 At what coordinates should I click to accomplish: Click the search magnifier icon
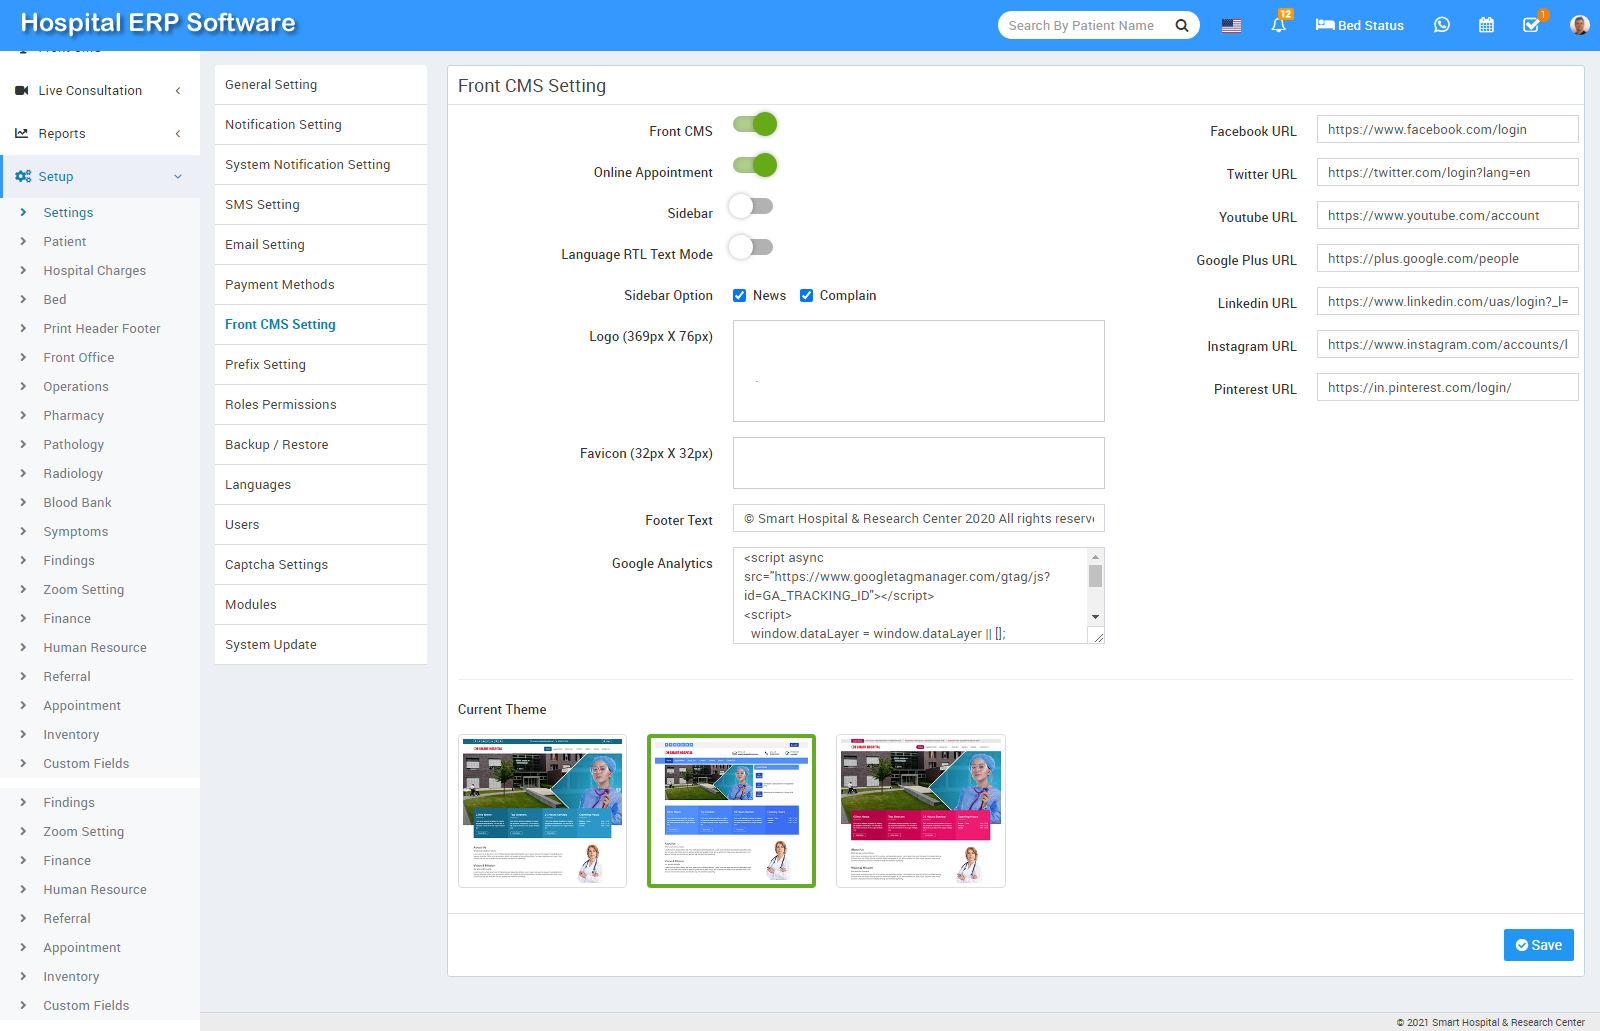(x=1181, y=25)
